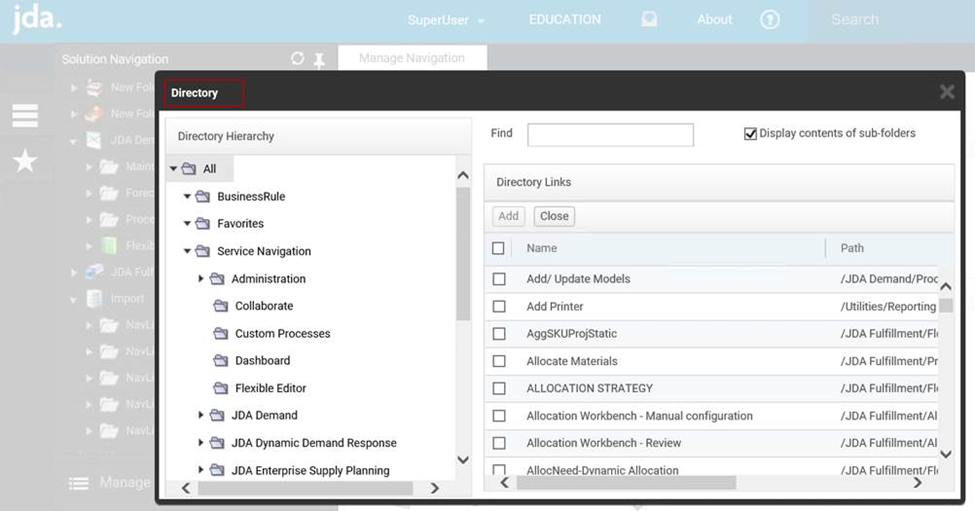The image size is (975, 511).
Task: Click Flexible Editor folder icon
Action: (221, 388)
